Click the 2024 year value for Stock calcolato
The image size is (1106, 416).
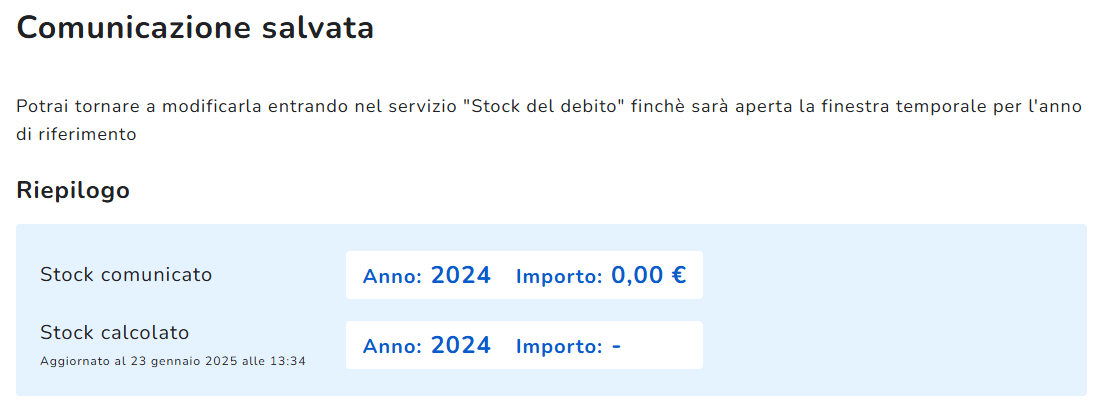[x=460, y=345]
